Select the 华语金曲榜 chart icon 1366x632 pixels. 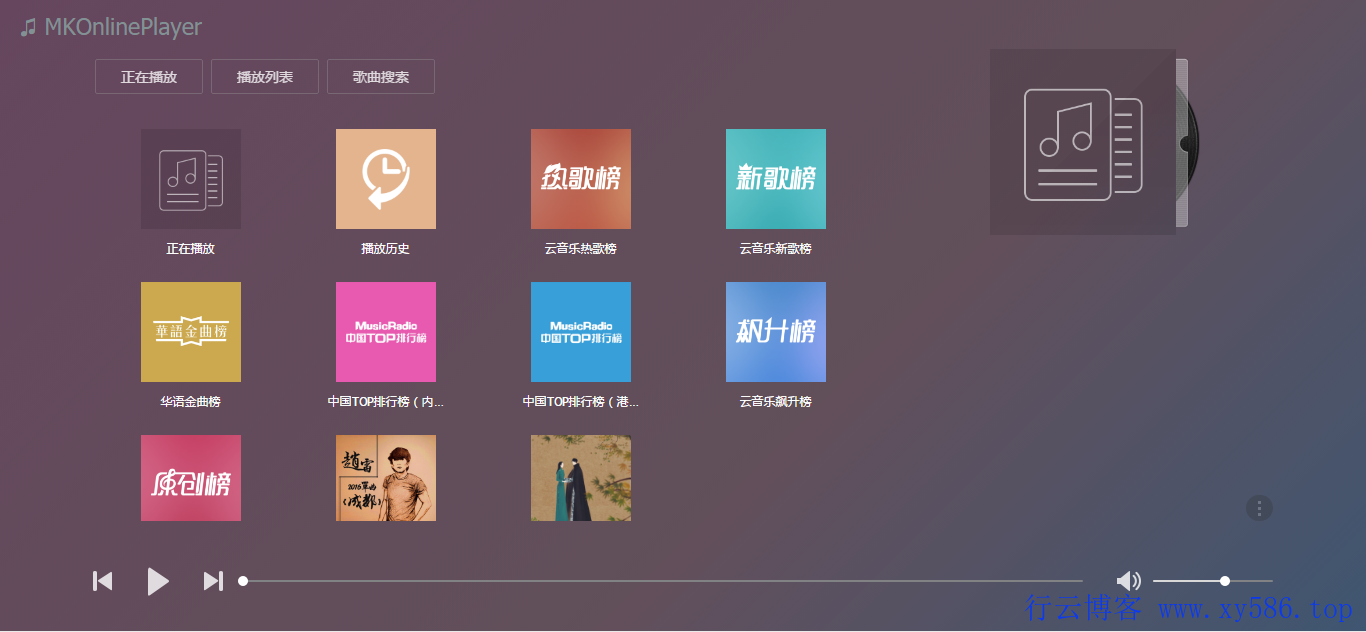(x=190, y=332)
